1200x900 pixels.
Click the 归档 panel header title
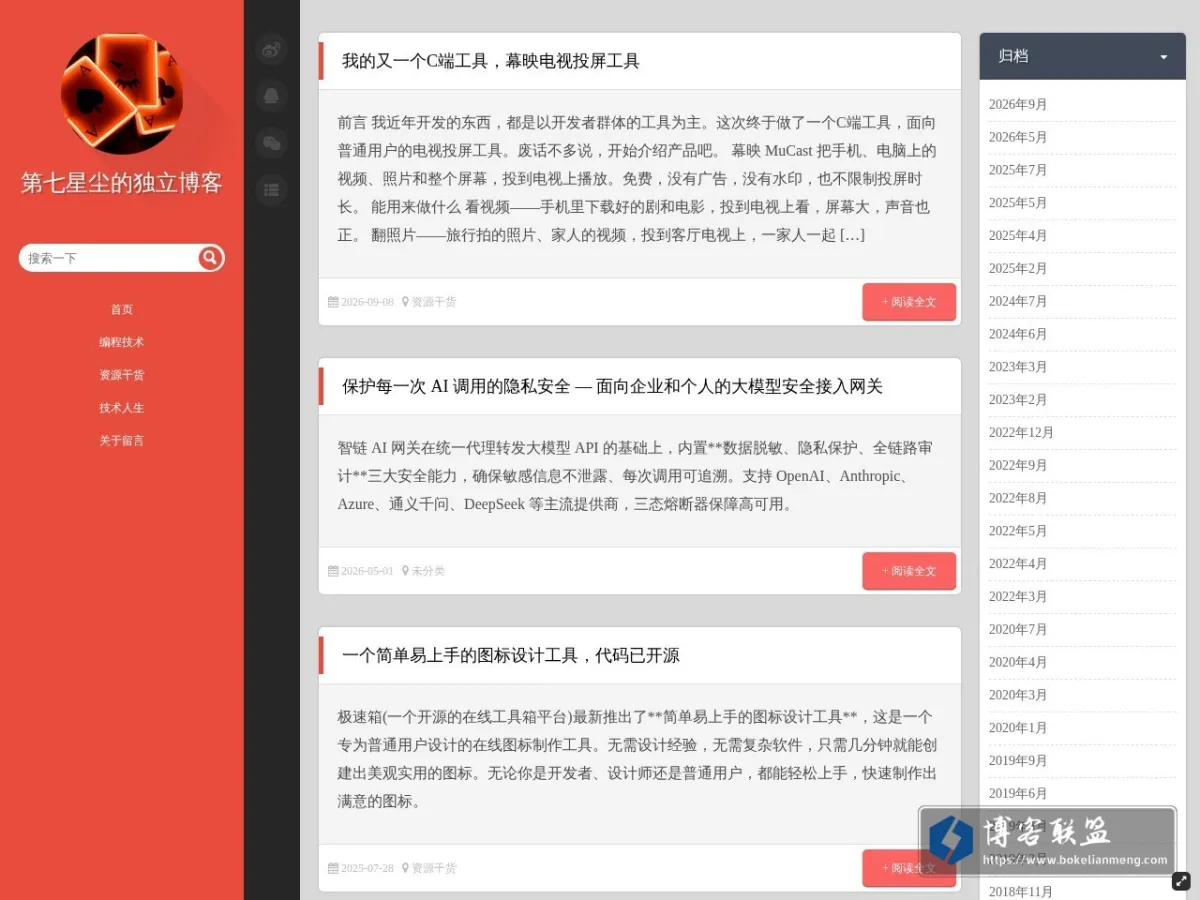point(1013,56)
